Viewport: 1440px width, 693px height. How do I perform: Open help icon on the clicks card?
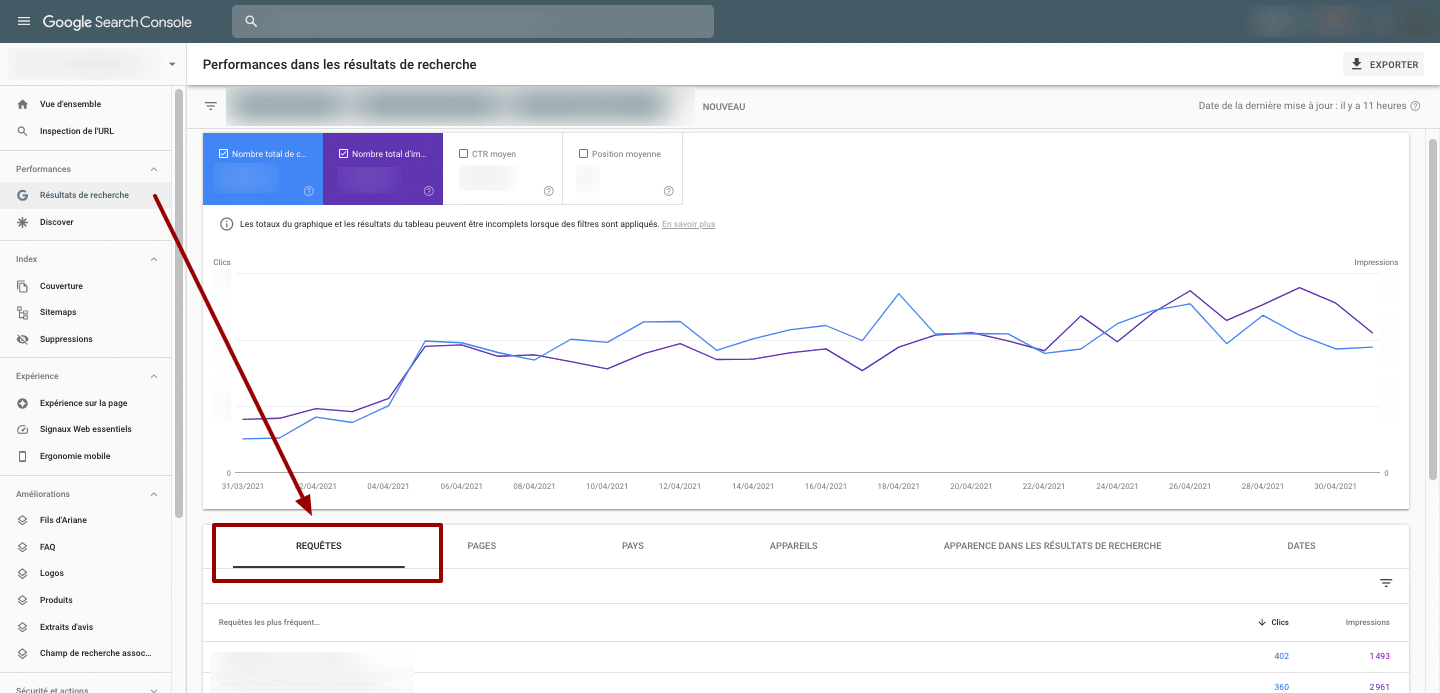pos(309,191)
